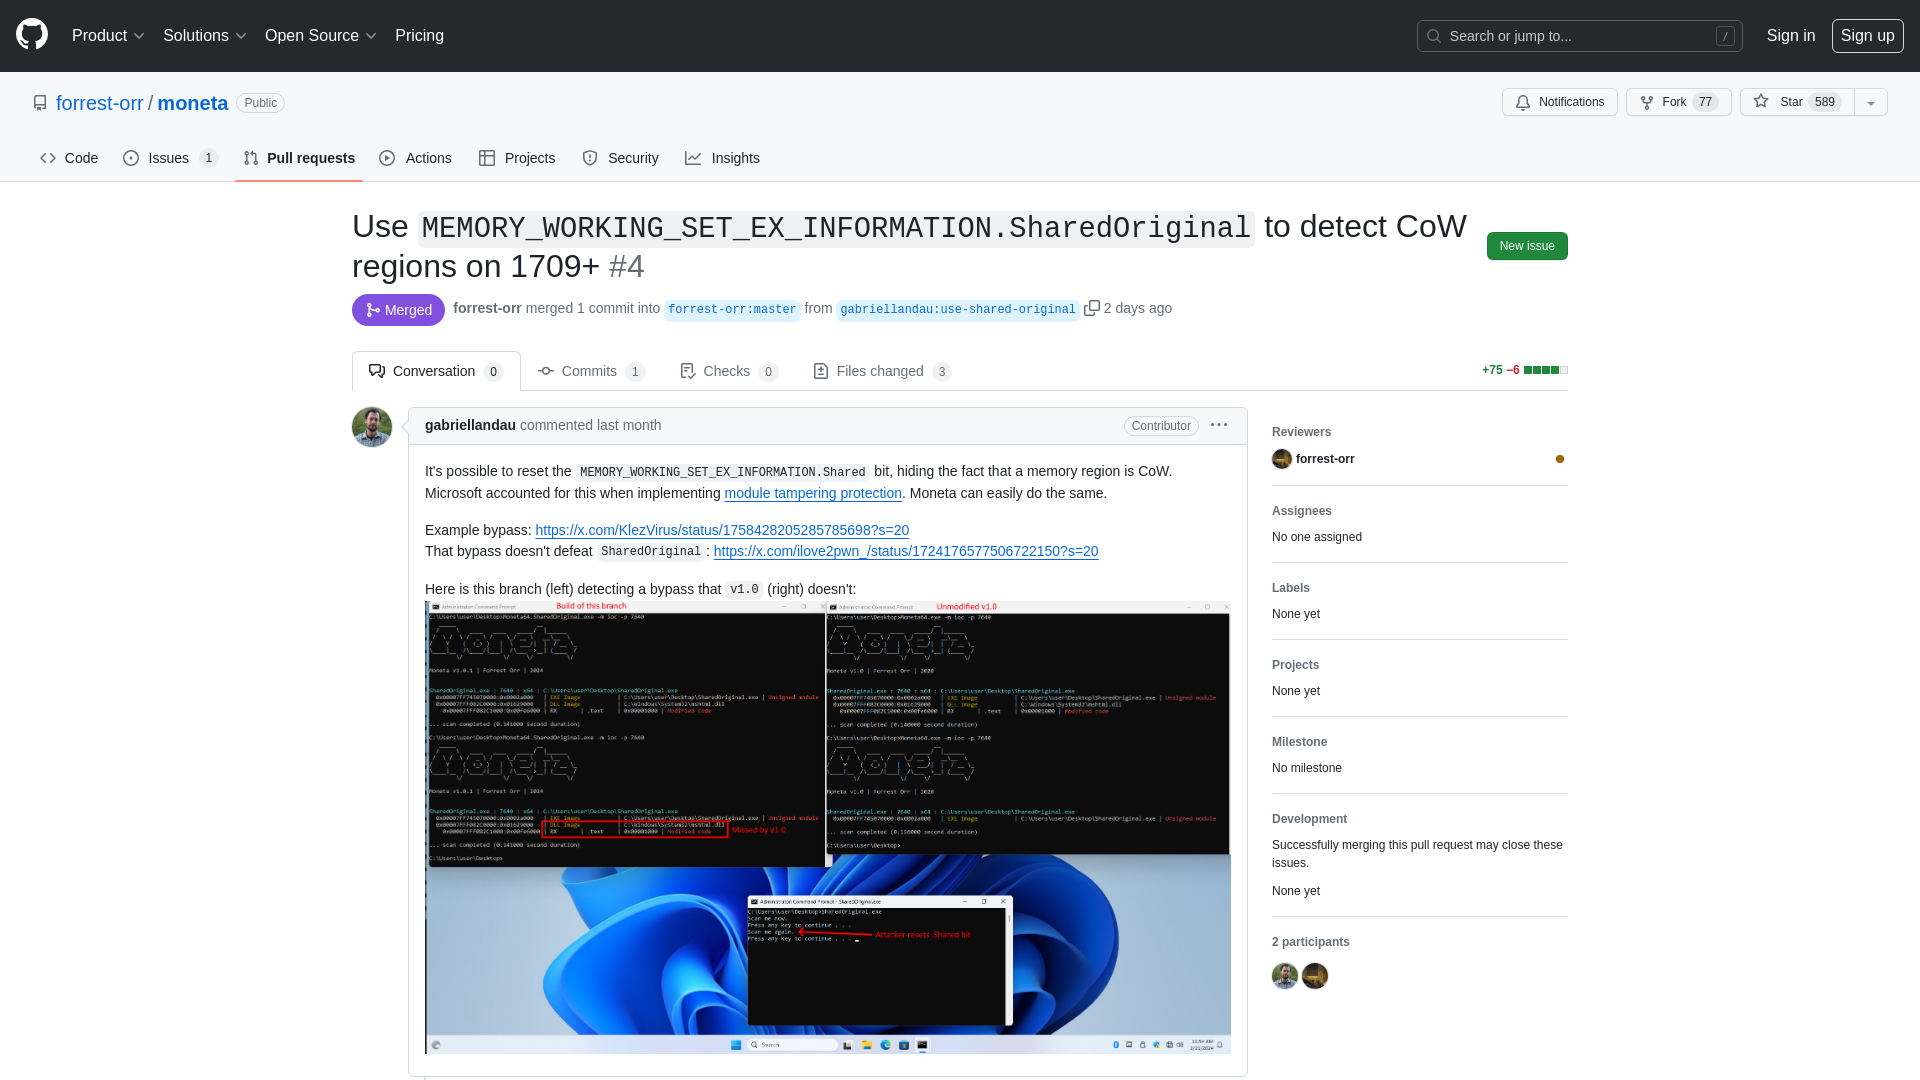Image resolution: width=1920 pixels, height=1080 pixels.
Task: Click the '2 days ago' merge timestamp
Action: point(1138,308)
